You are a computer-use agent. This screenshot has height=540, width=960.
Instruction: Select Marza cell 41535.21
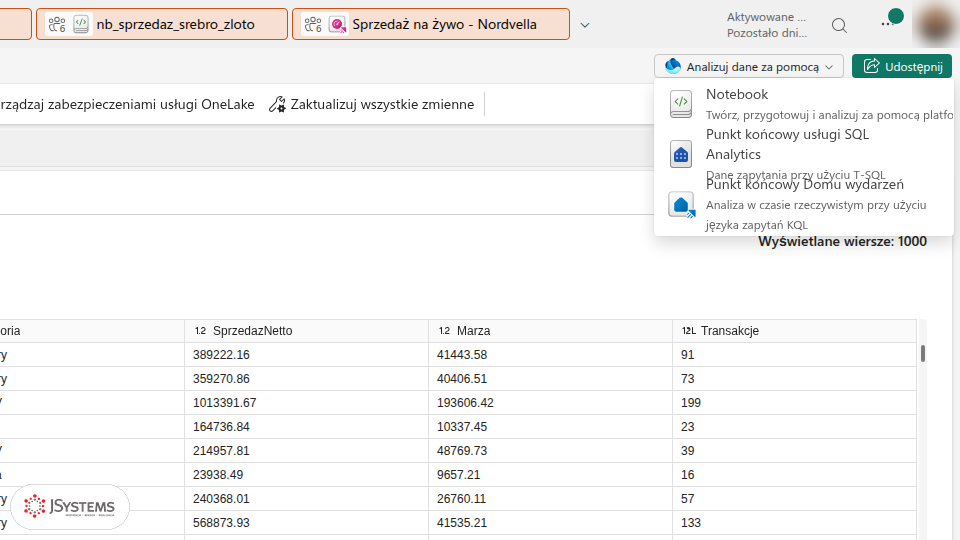[x=550, y=522]
